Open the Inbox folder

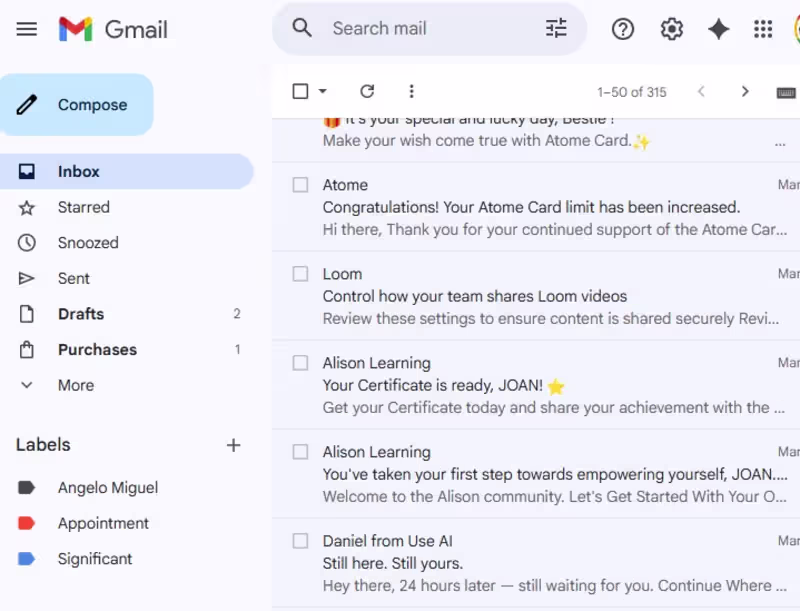tap(127, 171)
